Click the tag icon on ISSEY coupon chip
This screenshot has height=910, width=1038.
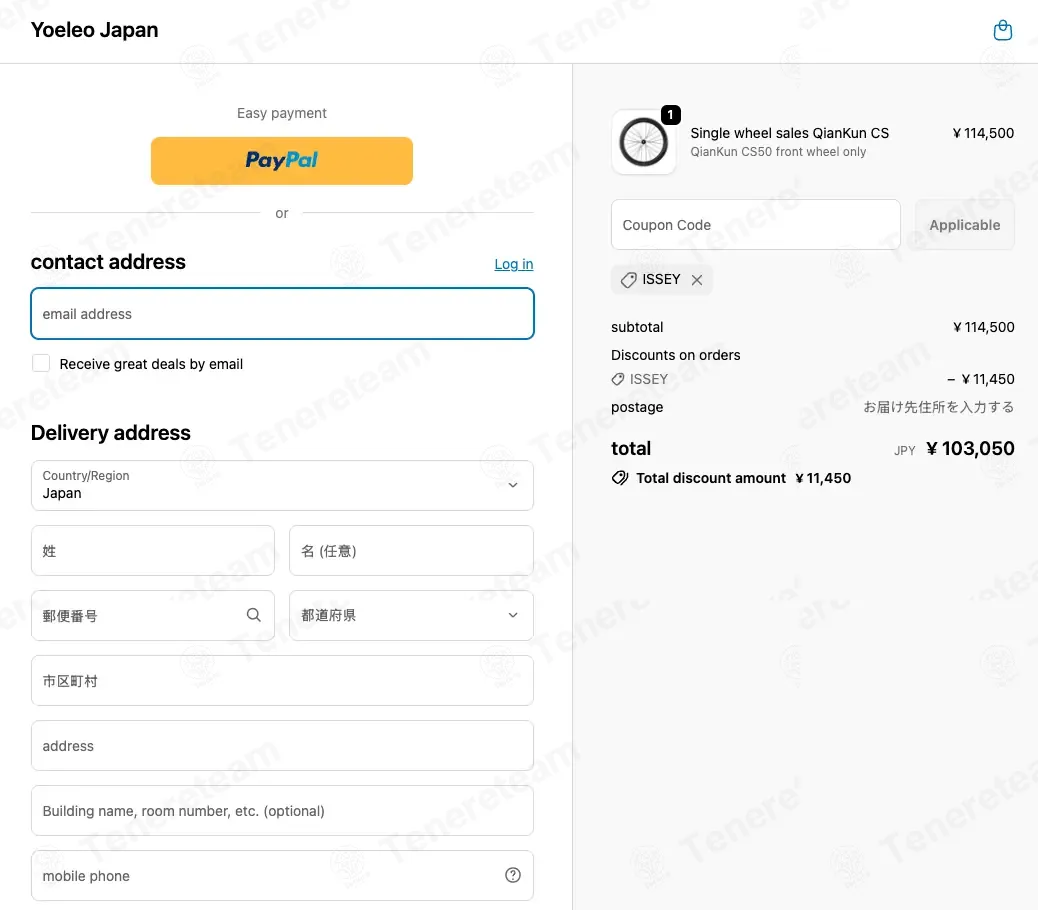pyautogui.click(x=628, y=280)
